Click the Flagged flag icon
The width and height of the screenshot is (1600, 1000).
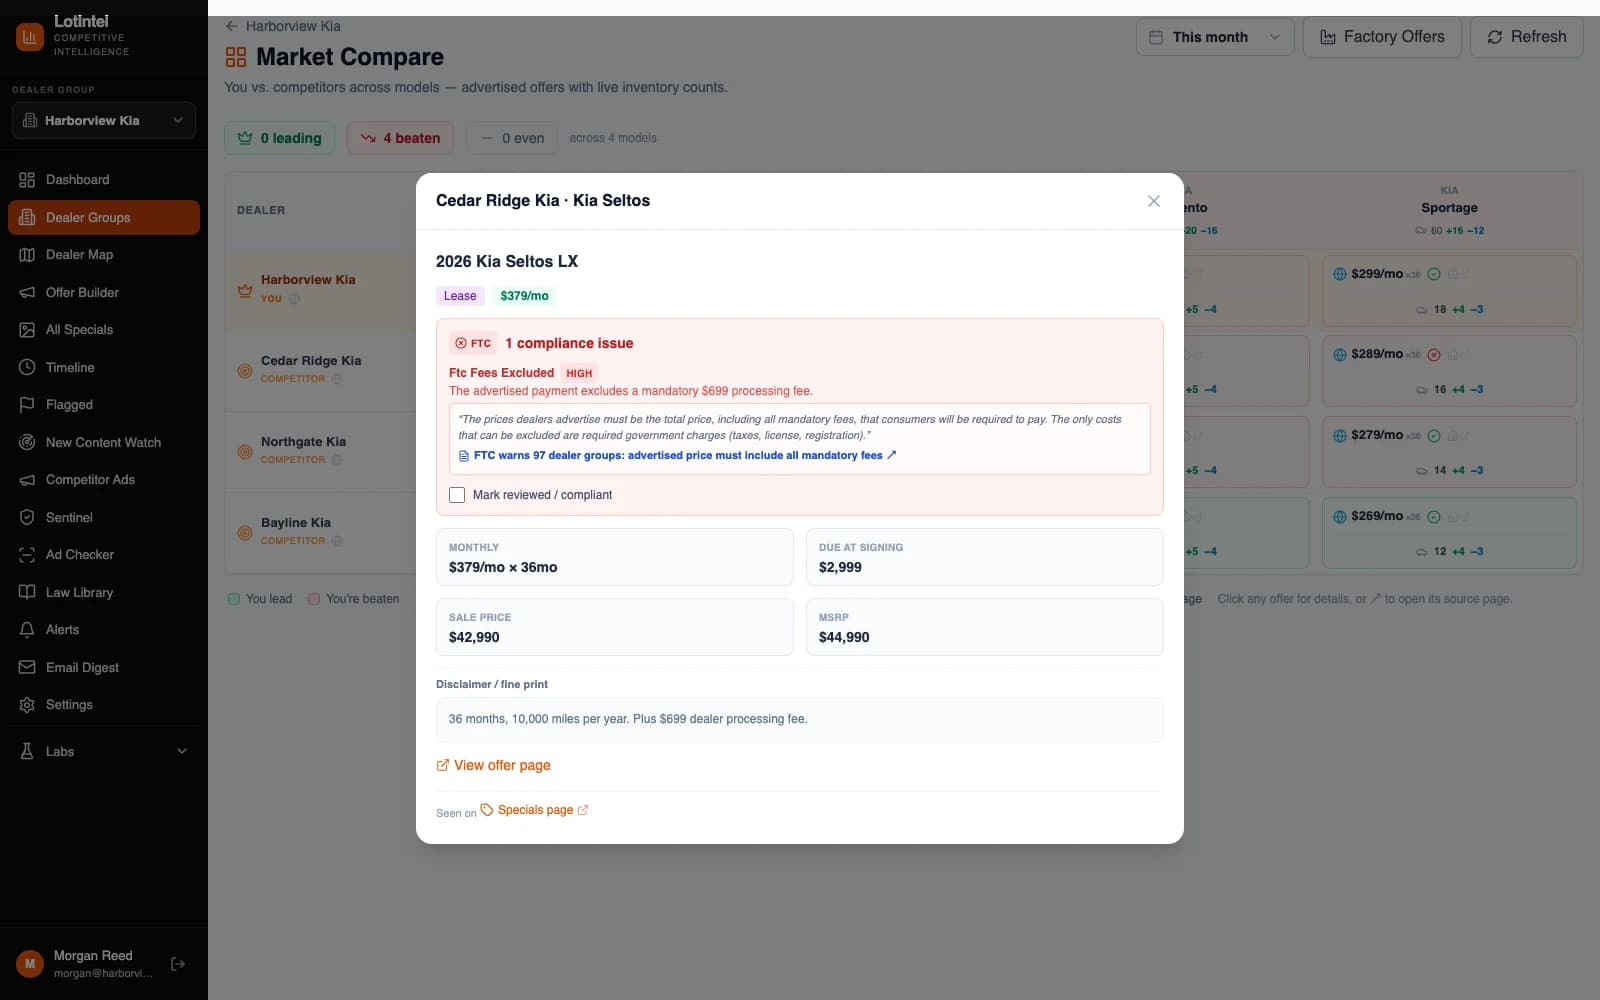(27, 405)
